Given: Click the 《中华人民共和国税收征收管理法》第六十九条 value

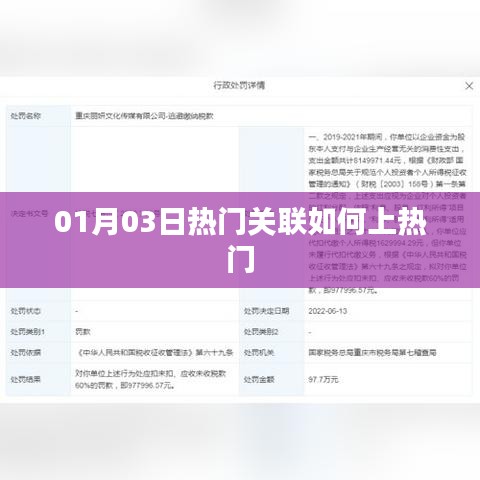Looking at the screenshot, I should click(154, 353).
